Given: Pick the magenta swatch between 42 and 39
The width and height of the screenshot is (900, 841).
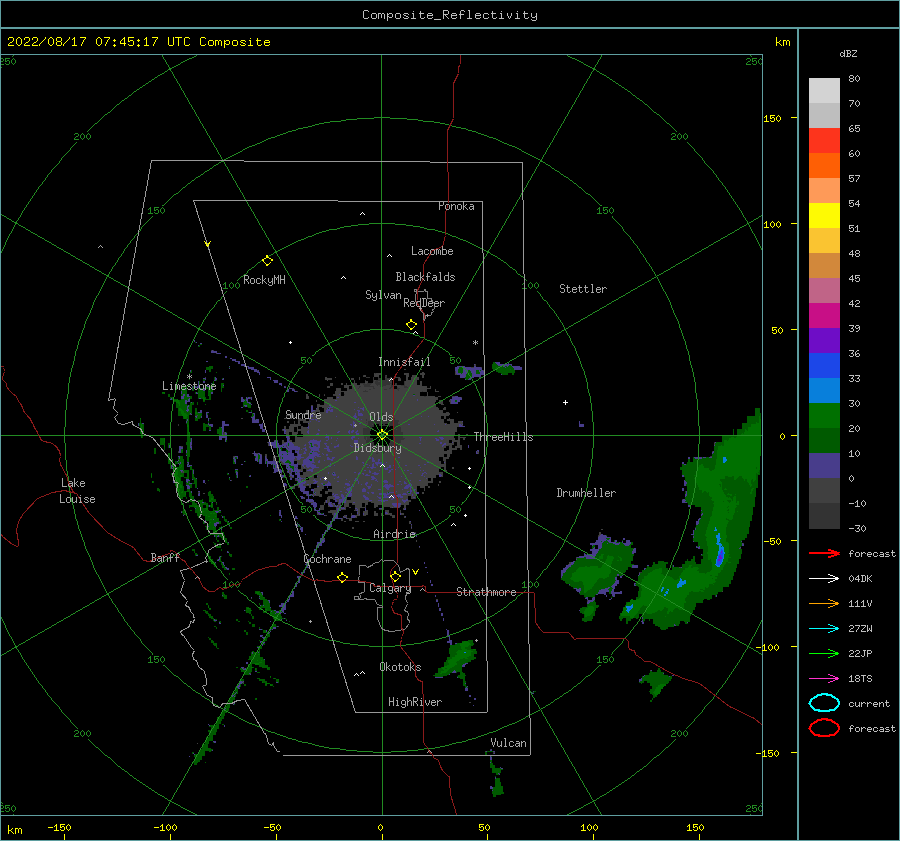Looking at the screenshot, I should 824,316.
